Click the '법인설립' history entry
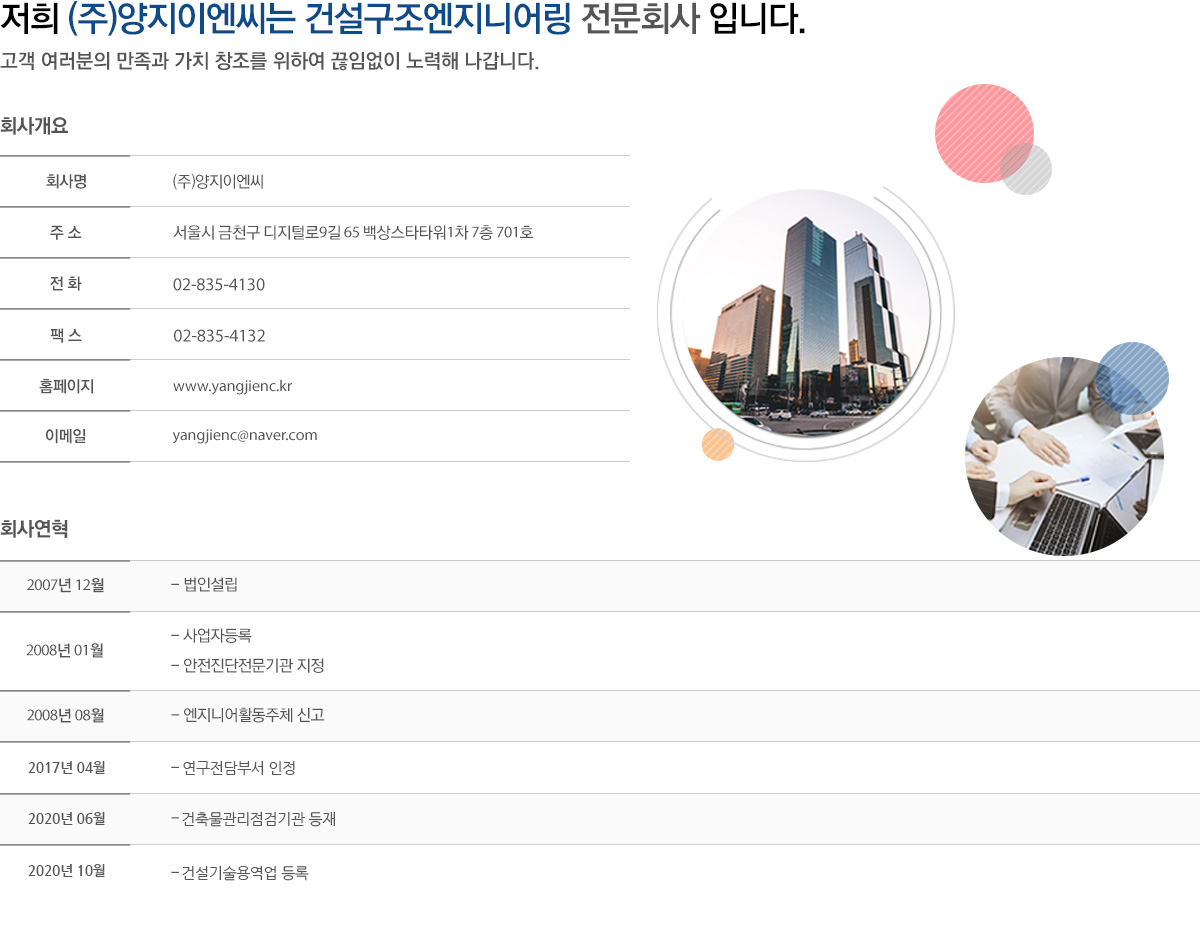 coord(205,585)
